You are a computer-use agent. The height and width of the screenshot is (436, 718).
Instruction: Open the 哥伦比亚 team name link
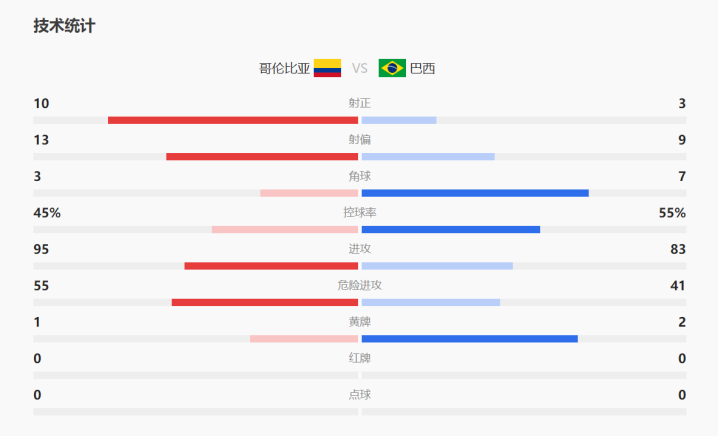click(x=284, y=68)
